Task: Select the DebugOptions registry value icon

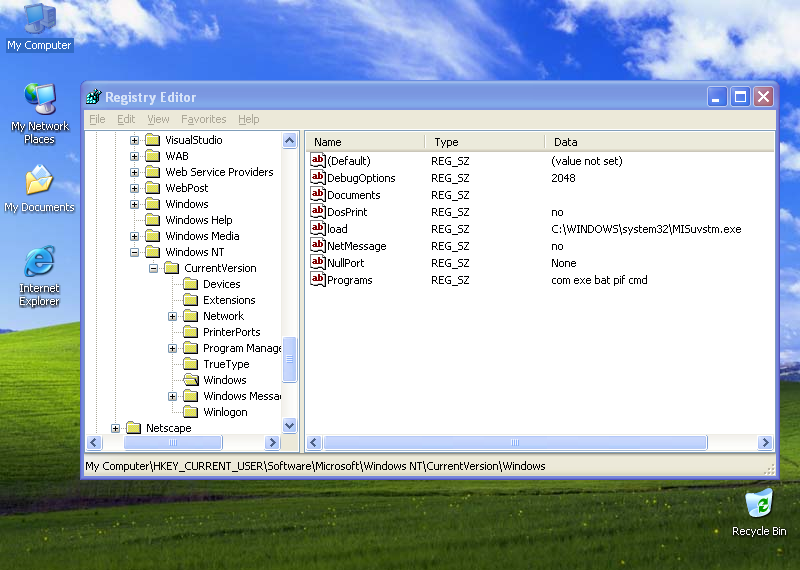Action: click(x=318, y=178)
